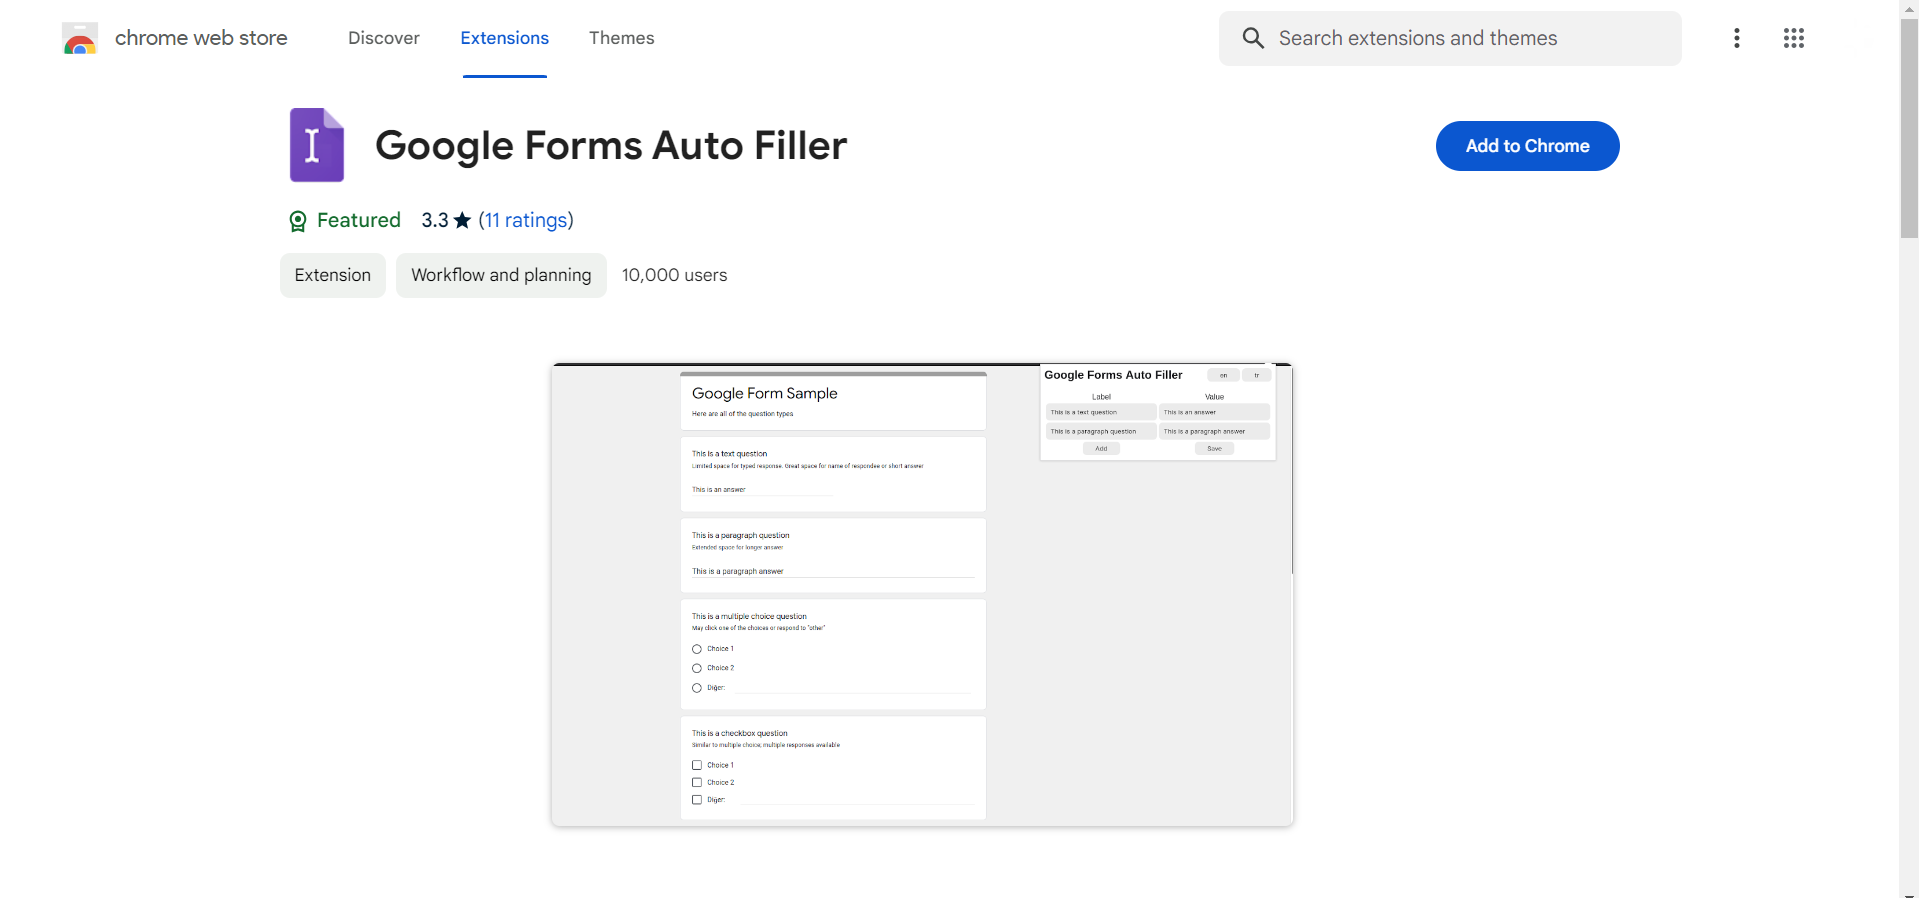Click the chrome web store title
Image resolution: width=1919 pixels, height=898 pixels.
coord(201,38)
